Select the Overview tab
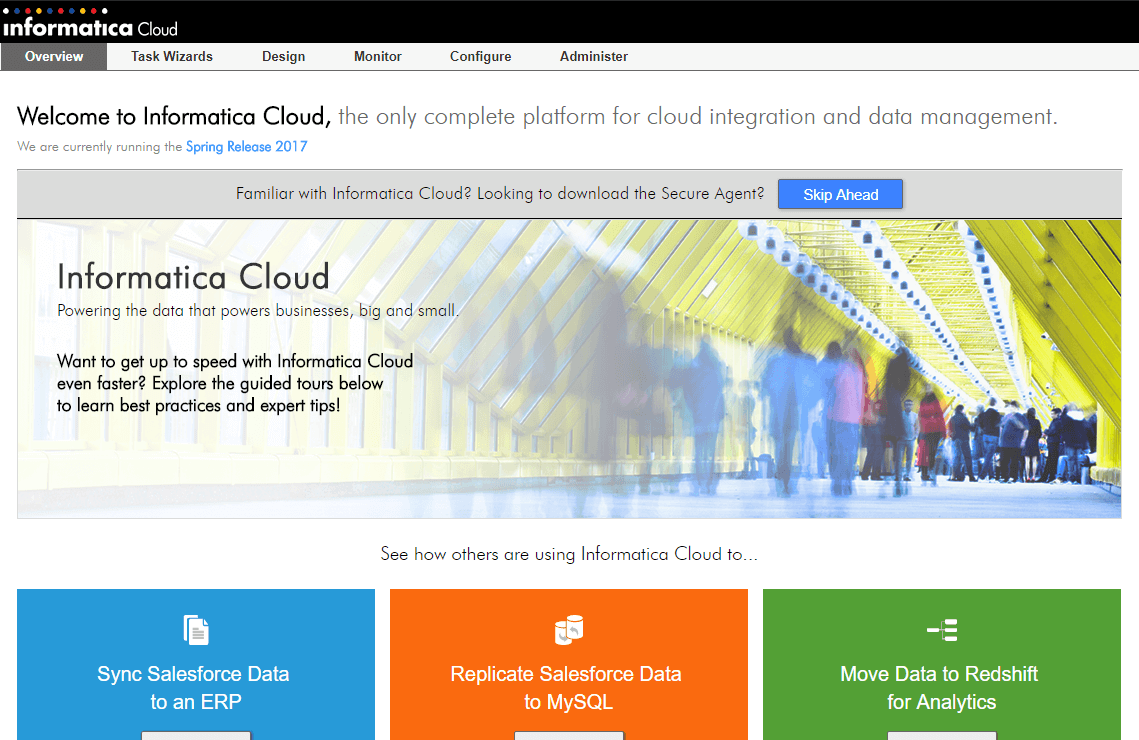Viewport: 1139px width, 740px height. pos(54,57)
